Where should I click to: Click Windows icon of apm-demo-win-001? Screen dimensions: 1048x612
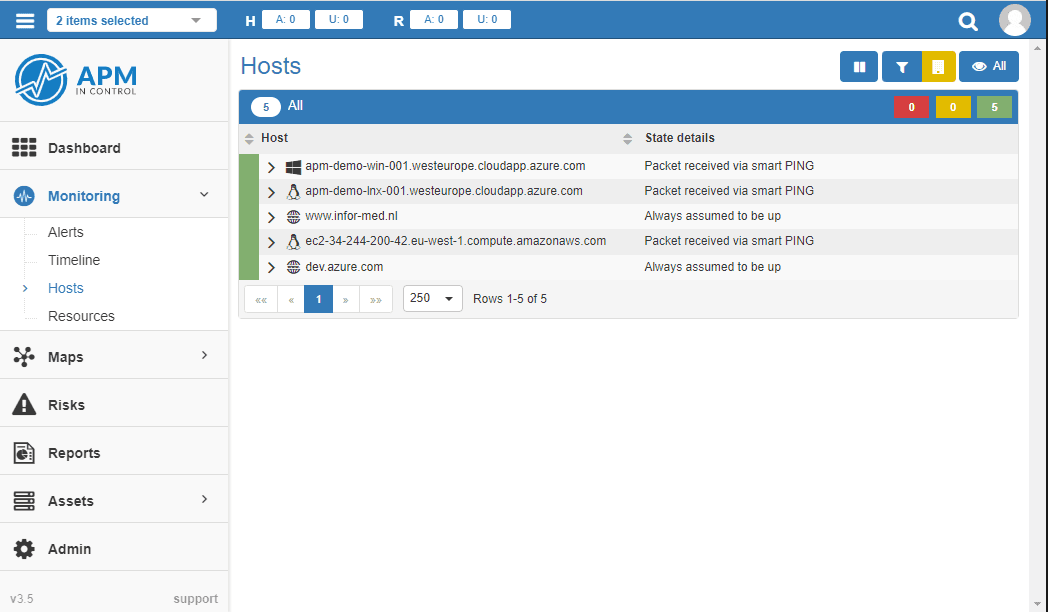click(x=293, y=167)
